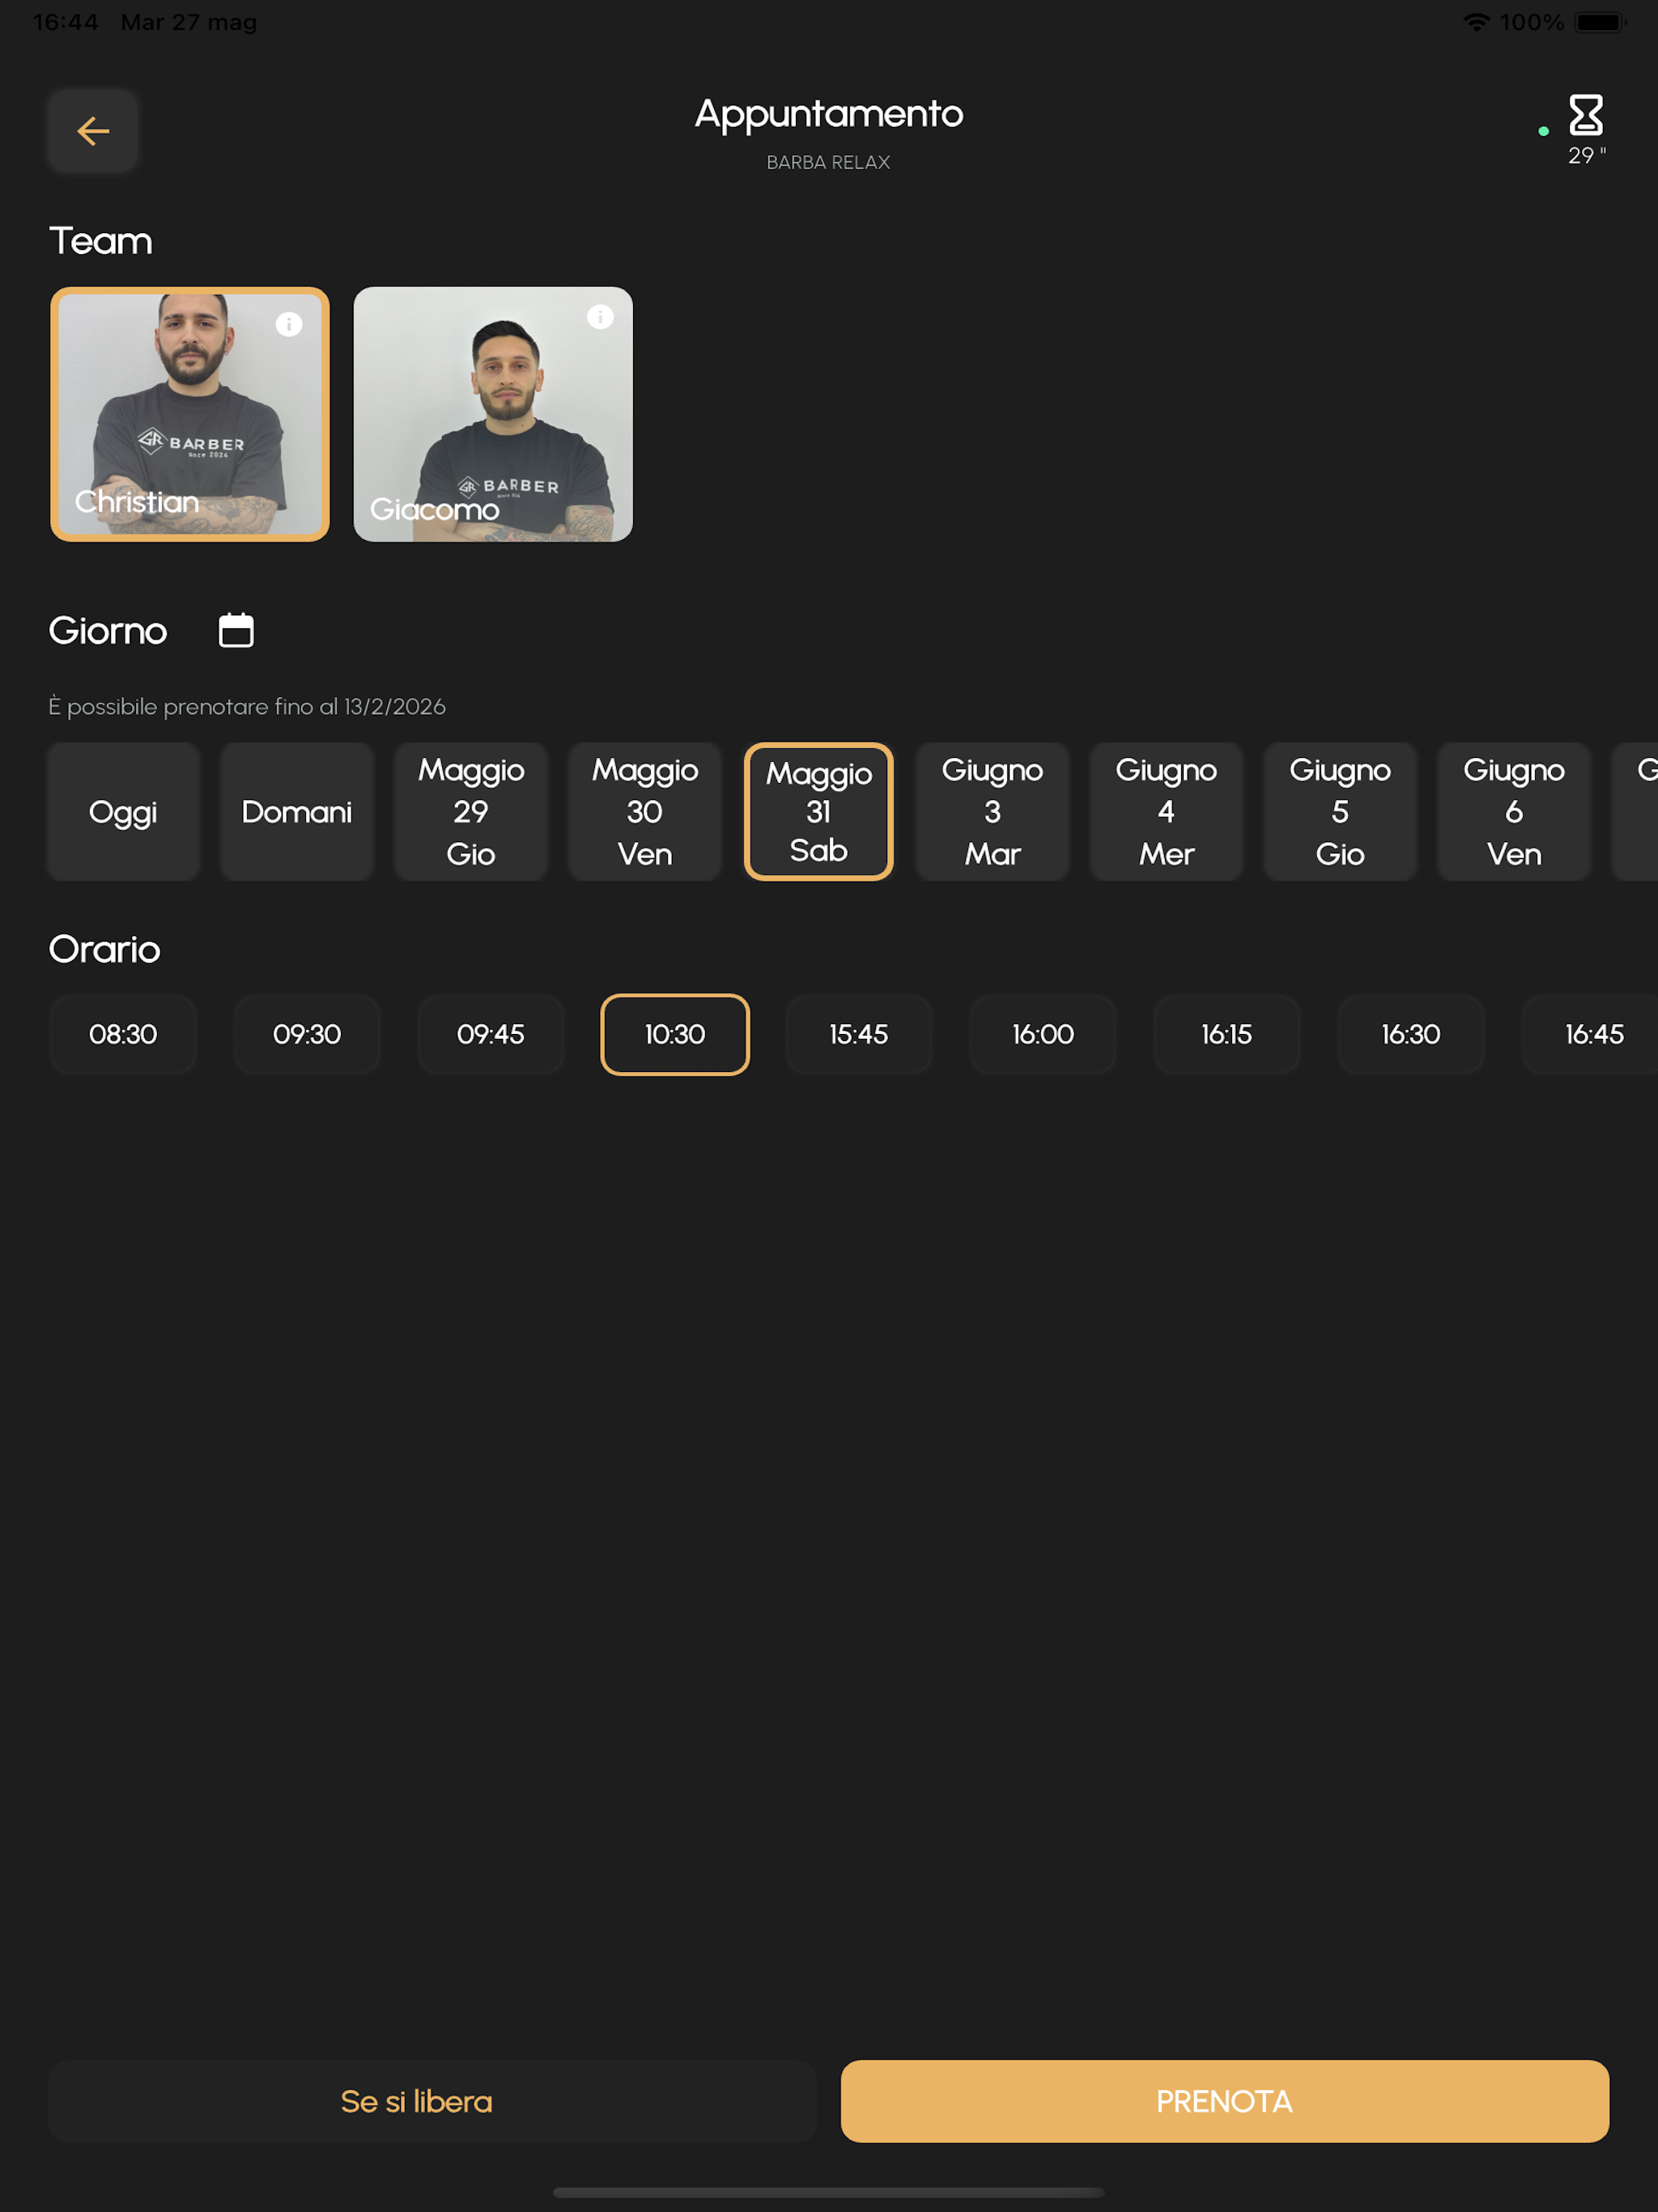This screenshot has width=1658, height=2212.
Task: Select the 09:45 time slot
Action: point(491,1034)
